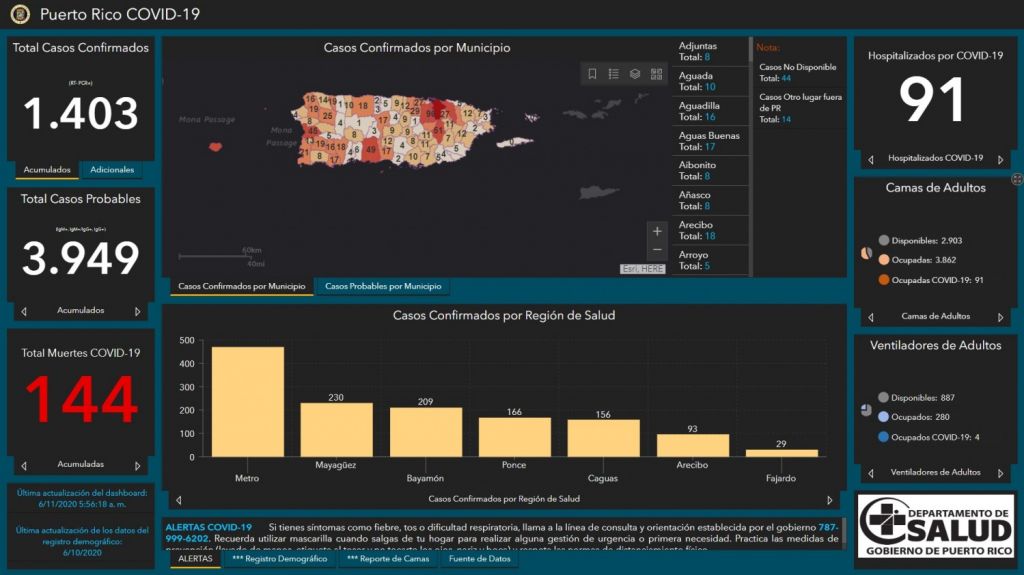Zoom in on the map
Image resolution: width=1024 pixels, height=575 pixels.
coord(657,231)
